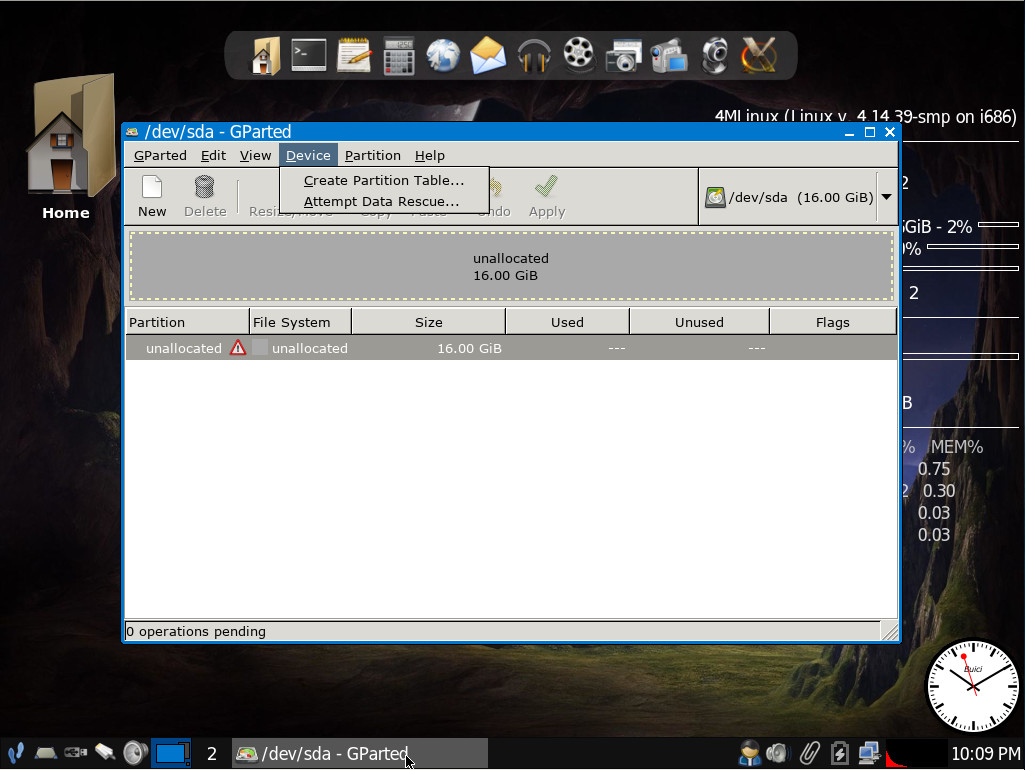The width and height of the screenshot is (1025, 770).
Task: Click the warning icon beside unallocated partition
Action: point(238,348)
